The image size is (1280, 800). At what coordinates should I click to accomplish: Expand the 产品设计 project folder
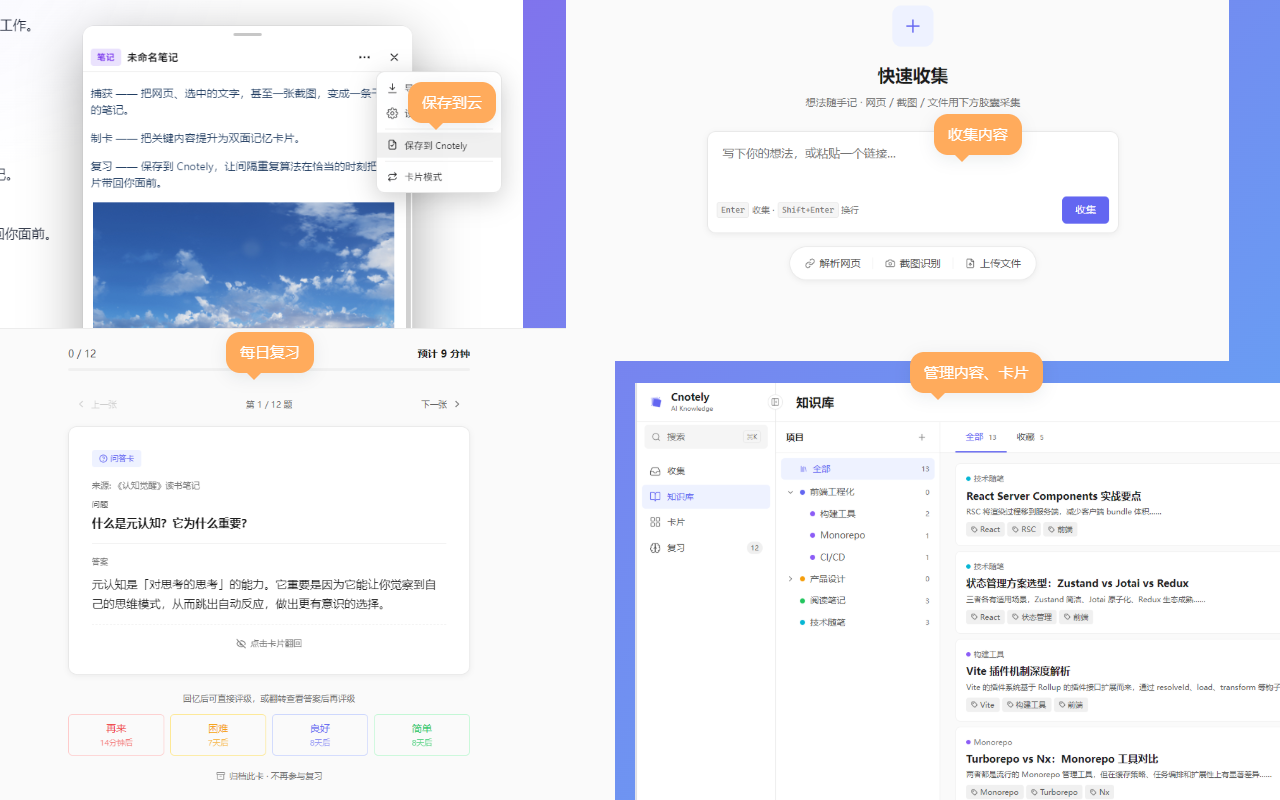[x=790, y=579]
